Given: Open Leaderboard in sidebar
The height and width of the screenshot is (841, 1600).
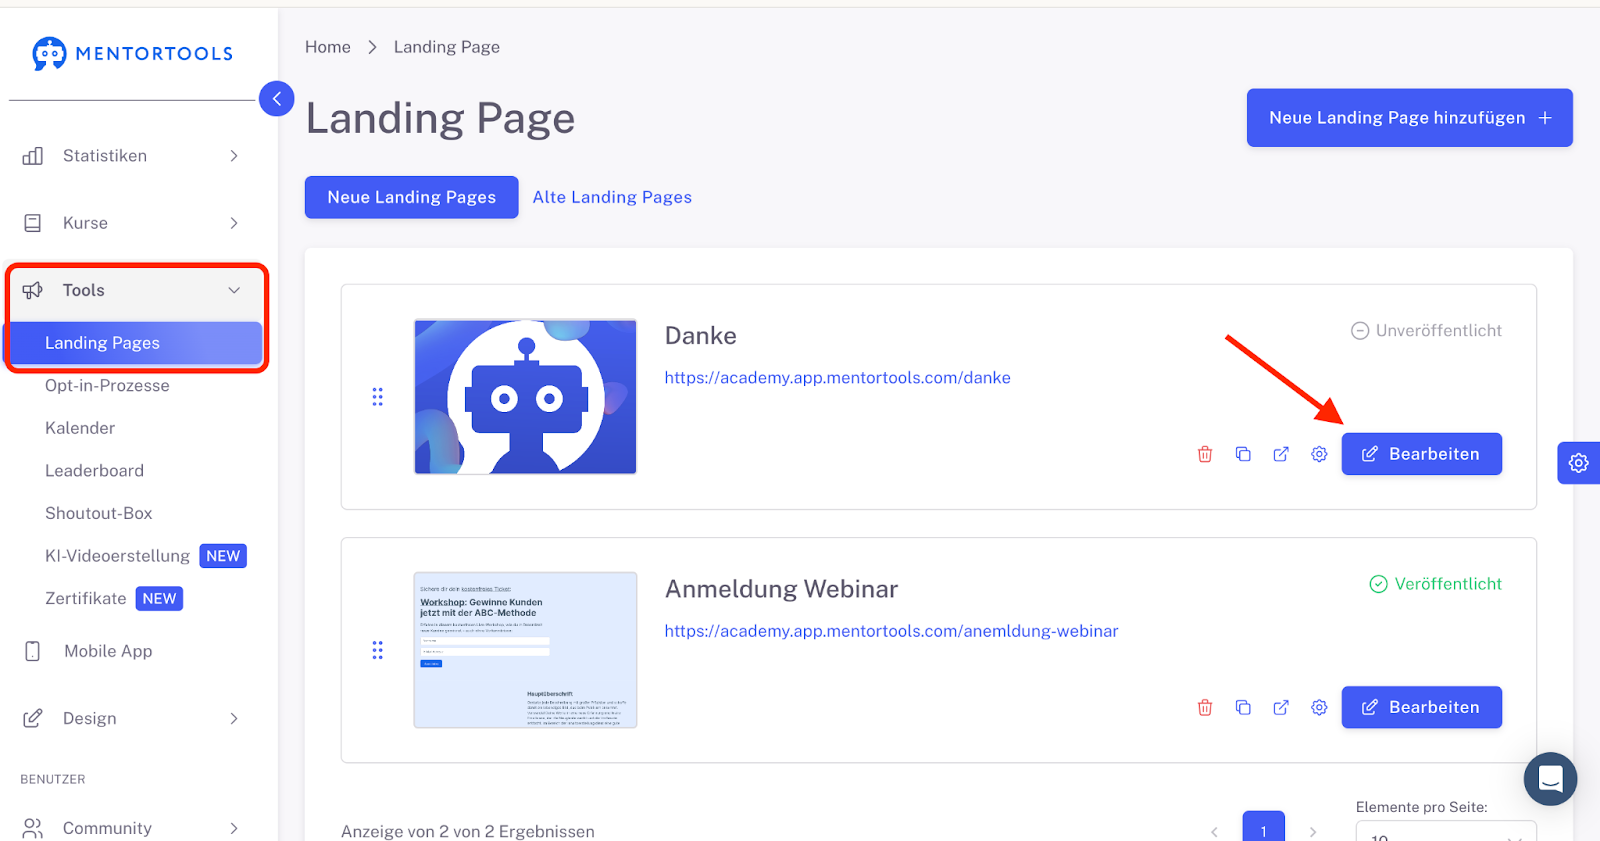Looking at the screenshot, I should [x=94, y=471].
